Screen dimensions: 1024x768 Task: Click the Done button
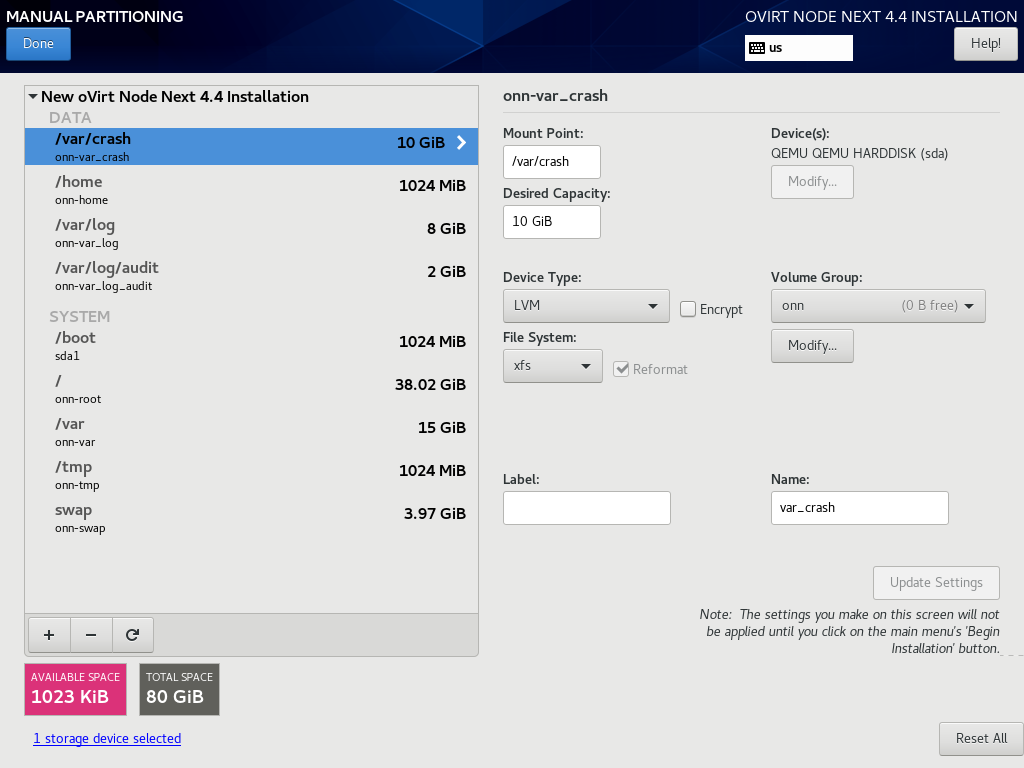click(x=39, y=44)
